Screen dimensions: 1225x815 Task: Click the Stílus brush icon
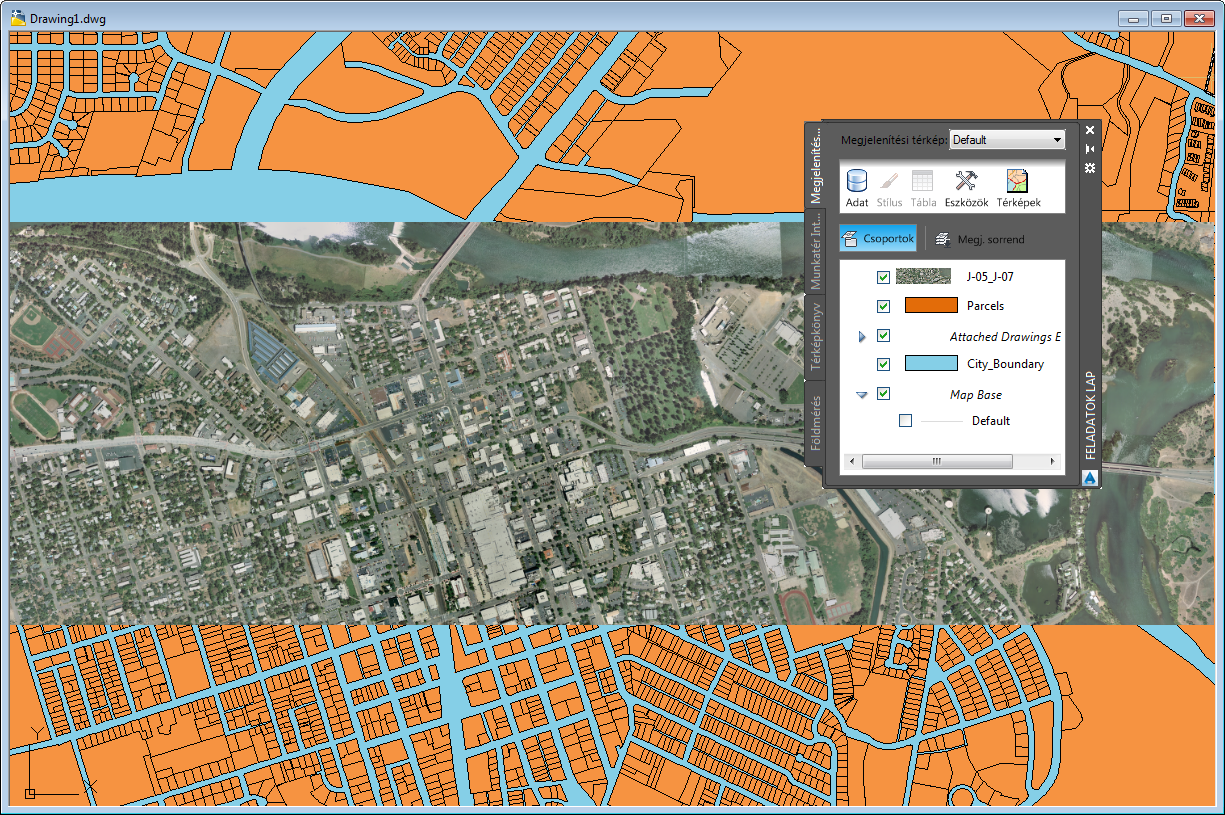[889, 188]
